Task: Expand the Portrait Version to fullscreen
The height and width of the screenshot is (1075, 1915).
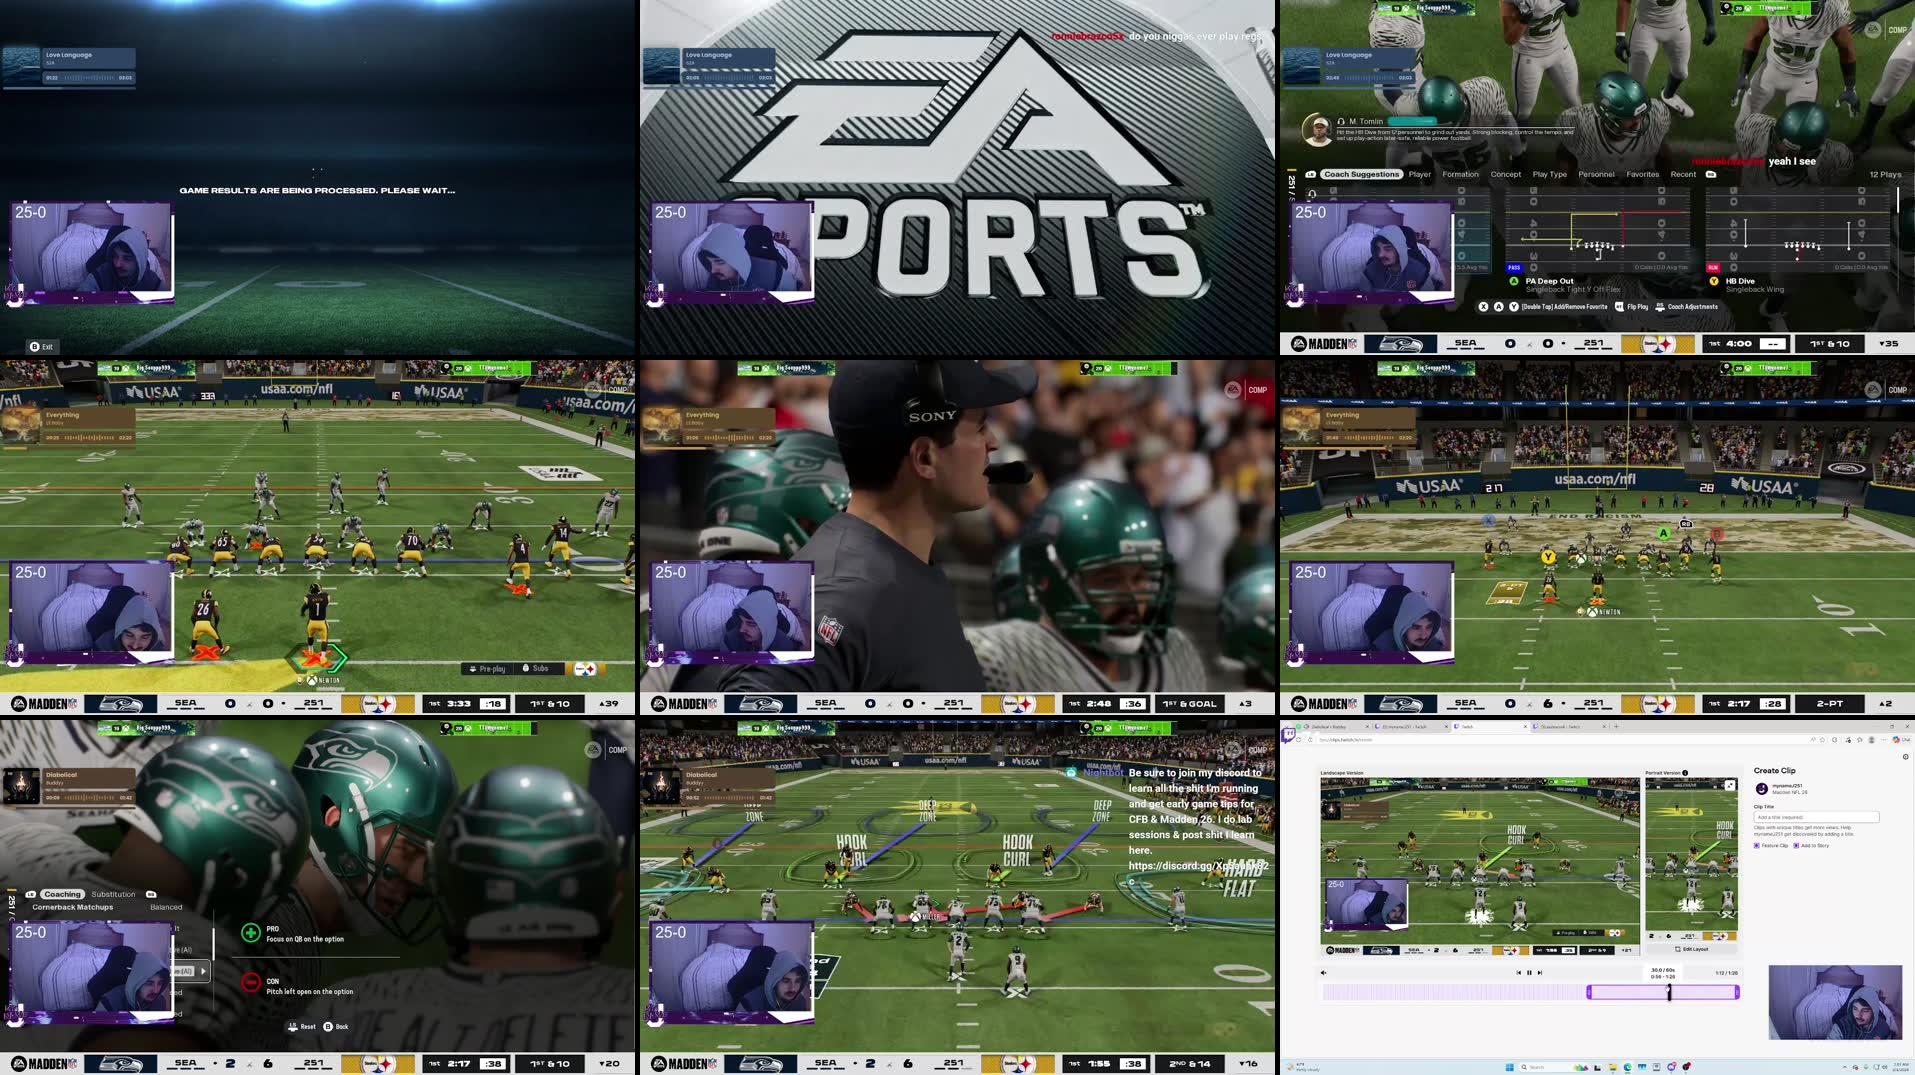Action: pos(1730,785)
